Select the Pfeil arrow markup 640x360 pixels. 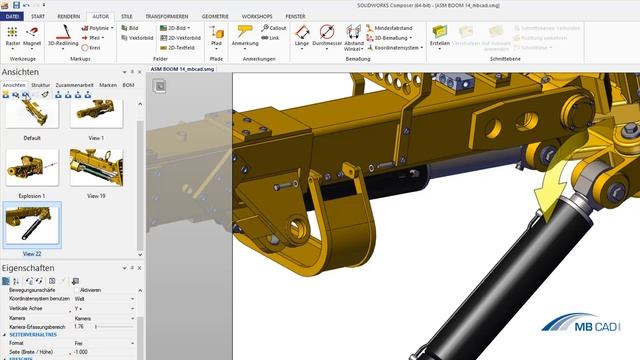[93, 38]
